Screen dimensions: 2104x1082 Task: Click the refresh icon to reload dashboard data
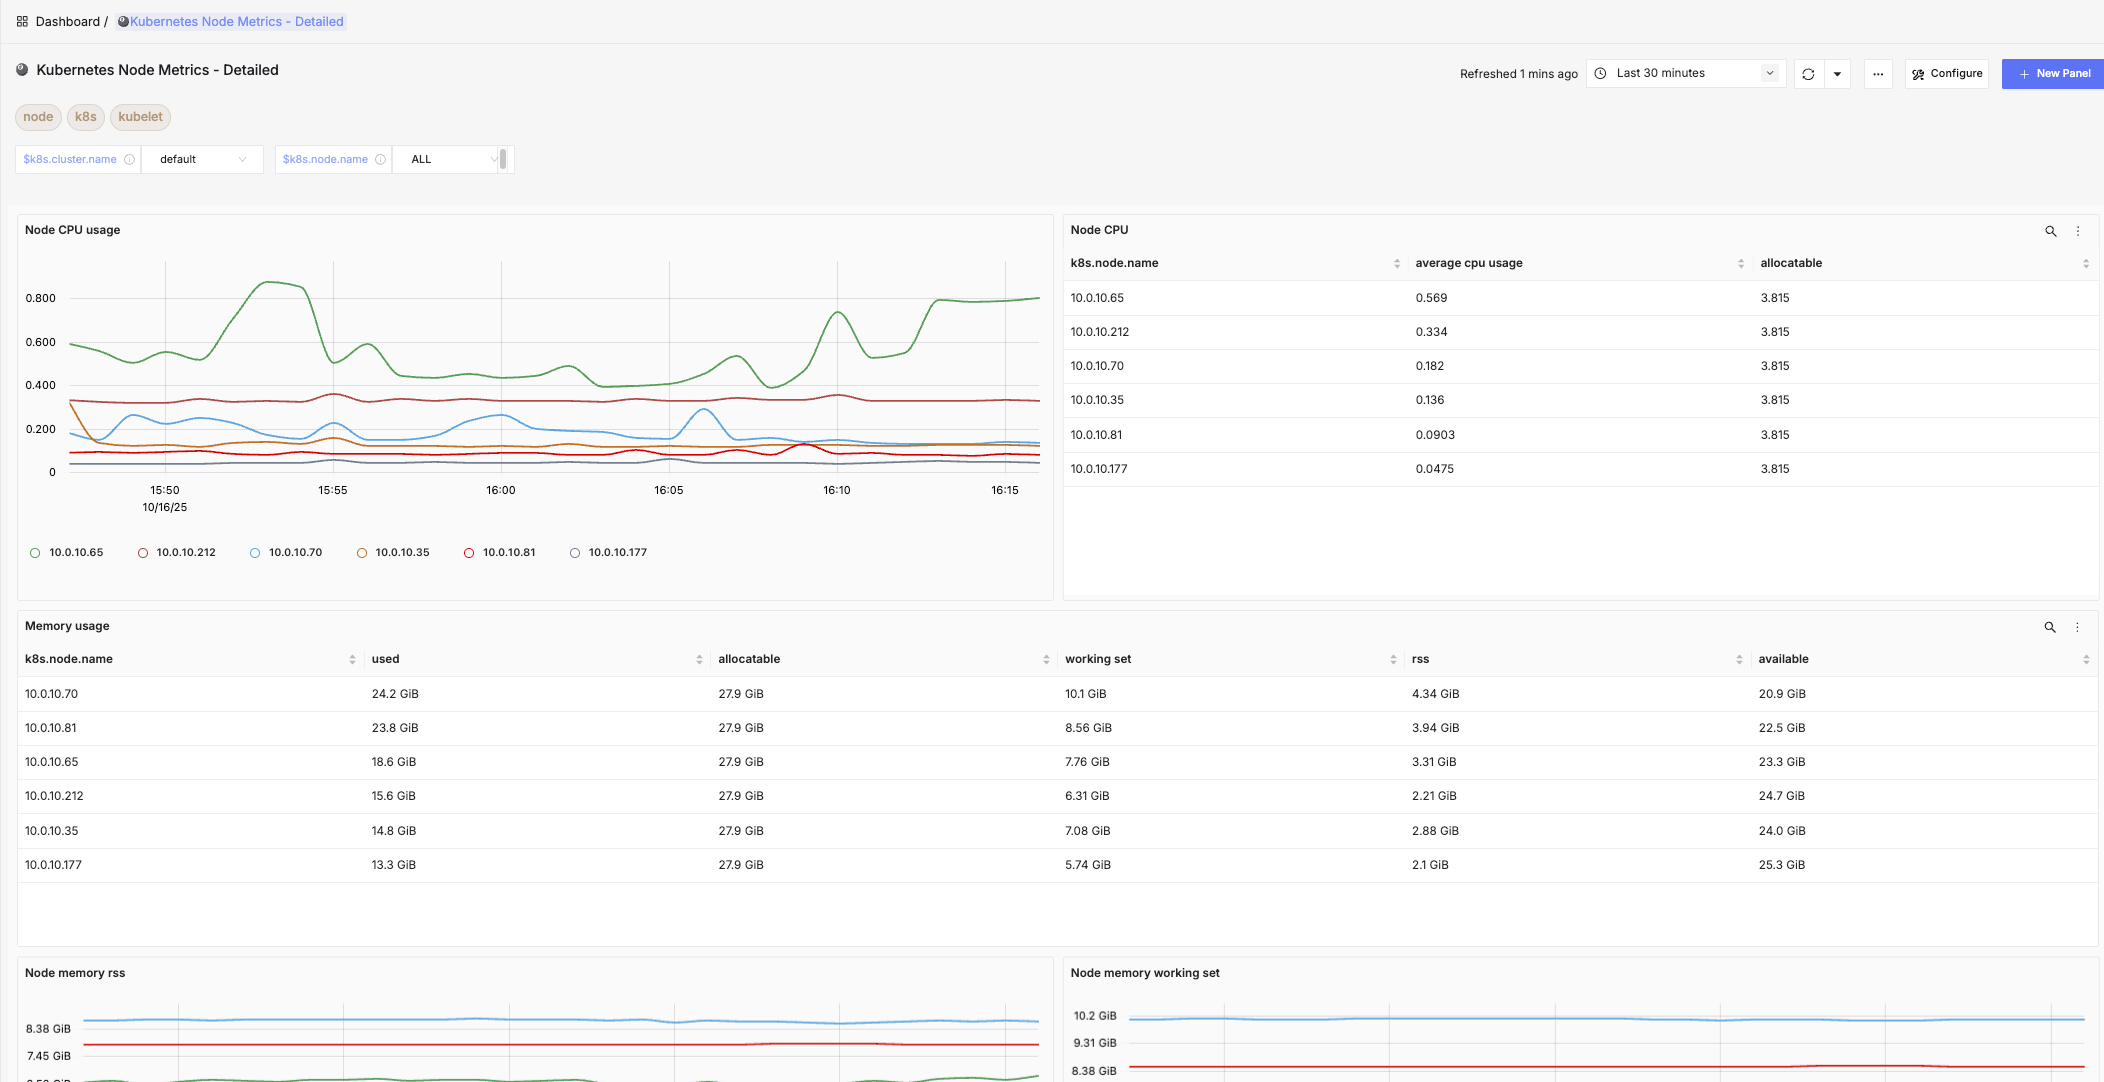1808,73
